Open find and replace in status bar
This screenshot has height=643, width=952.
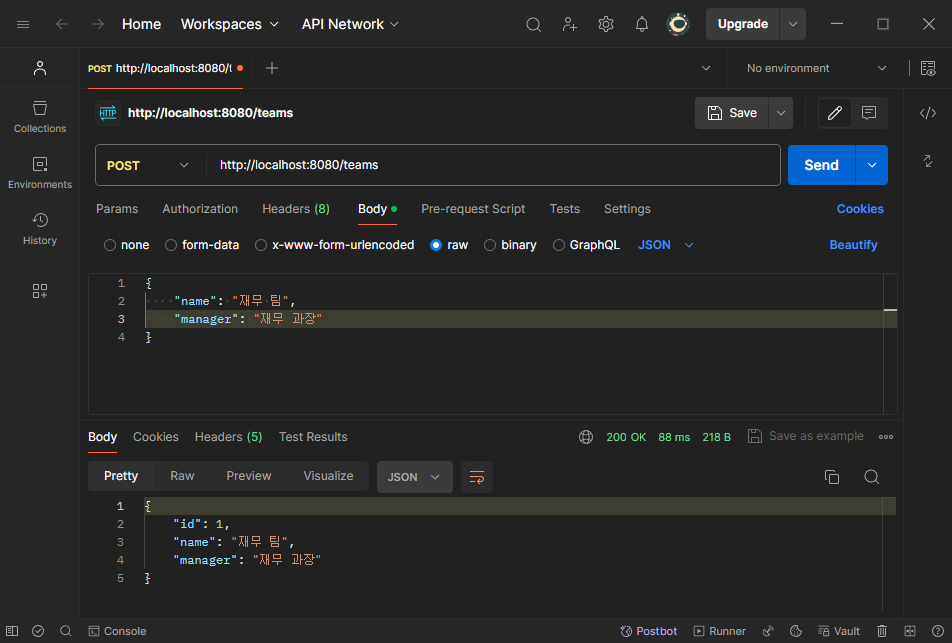point(66,631)
